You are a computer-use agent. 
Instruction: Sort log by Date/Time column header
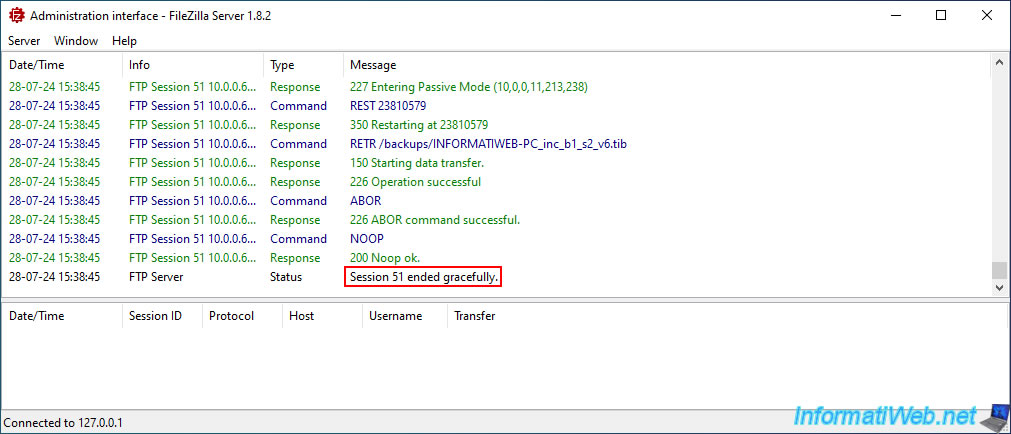(62, 65)
